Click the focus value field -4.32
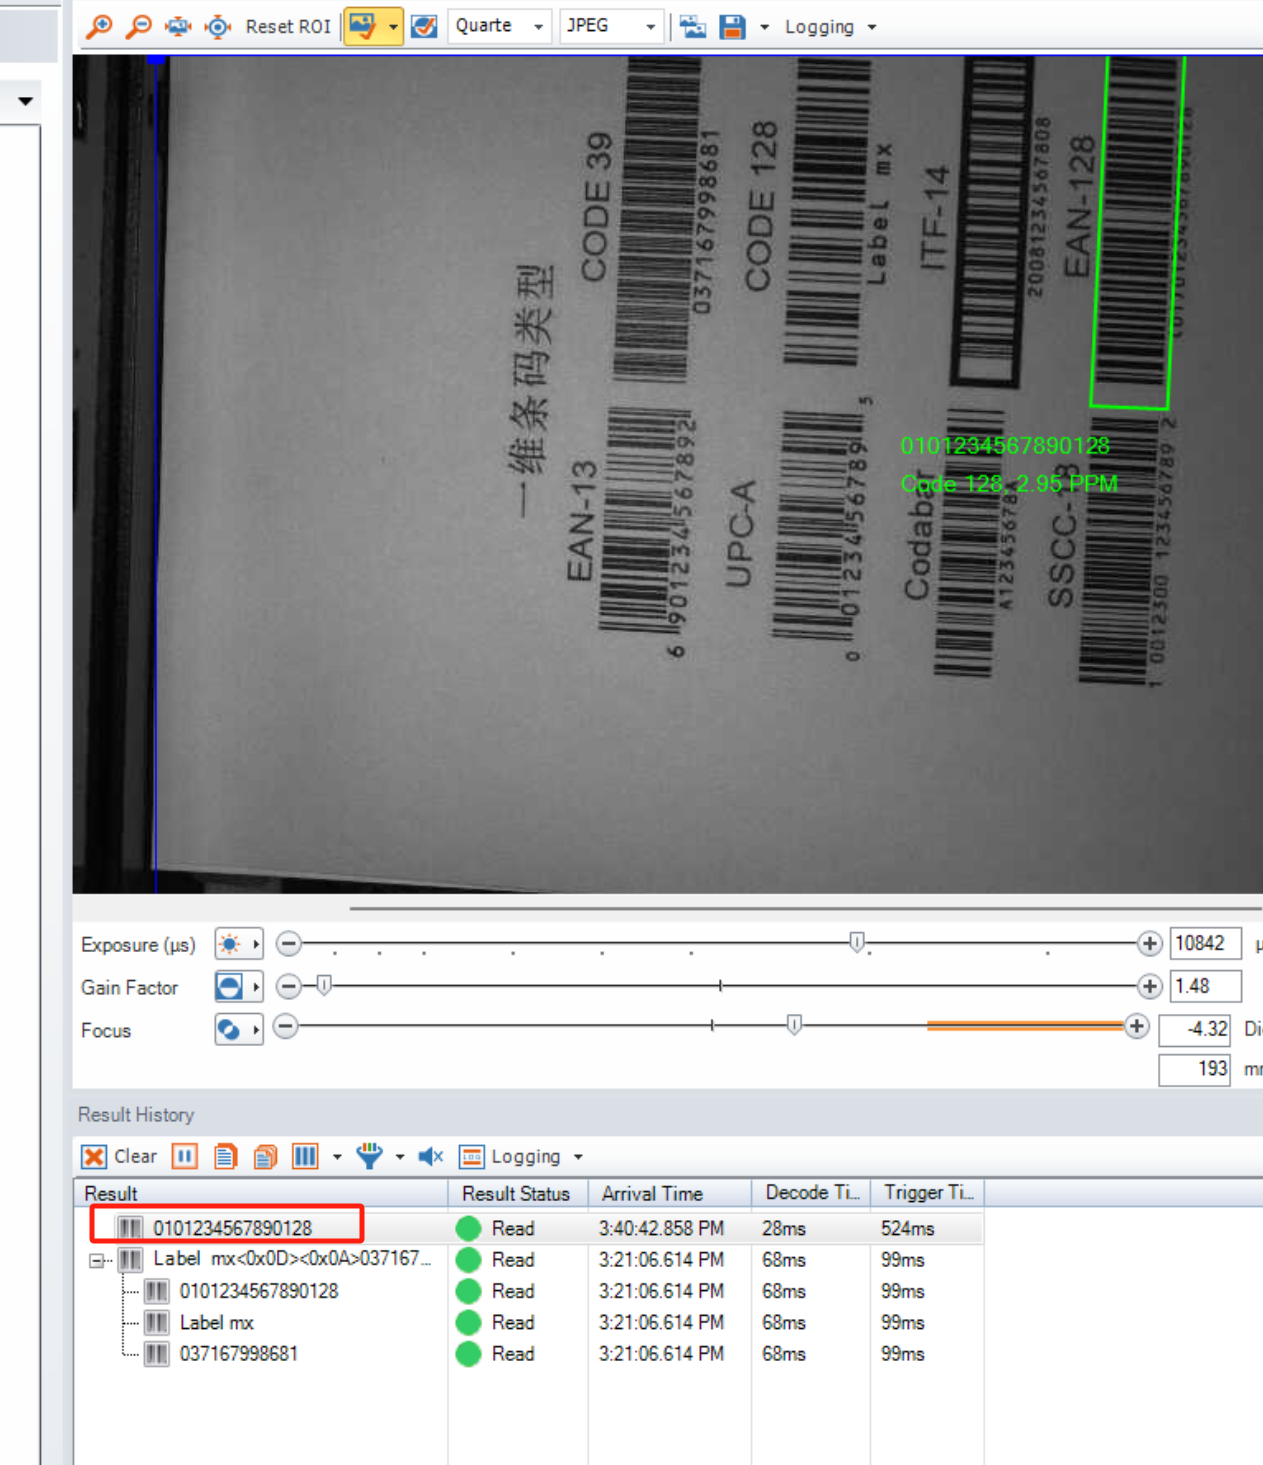Viewport: 1263px width, 1465px height. pos(1194,1028)
